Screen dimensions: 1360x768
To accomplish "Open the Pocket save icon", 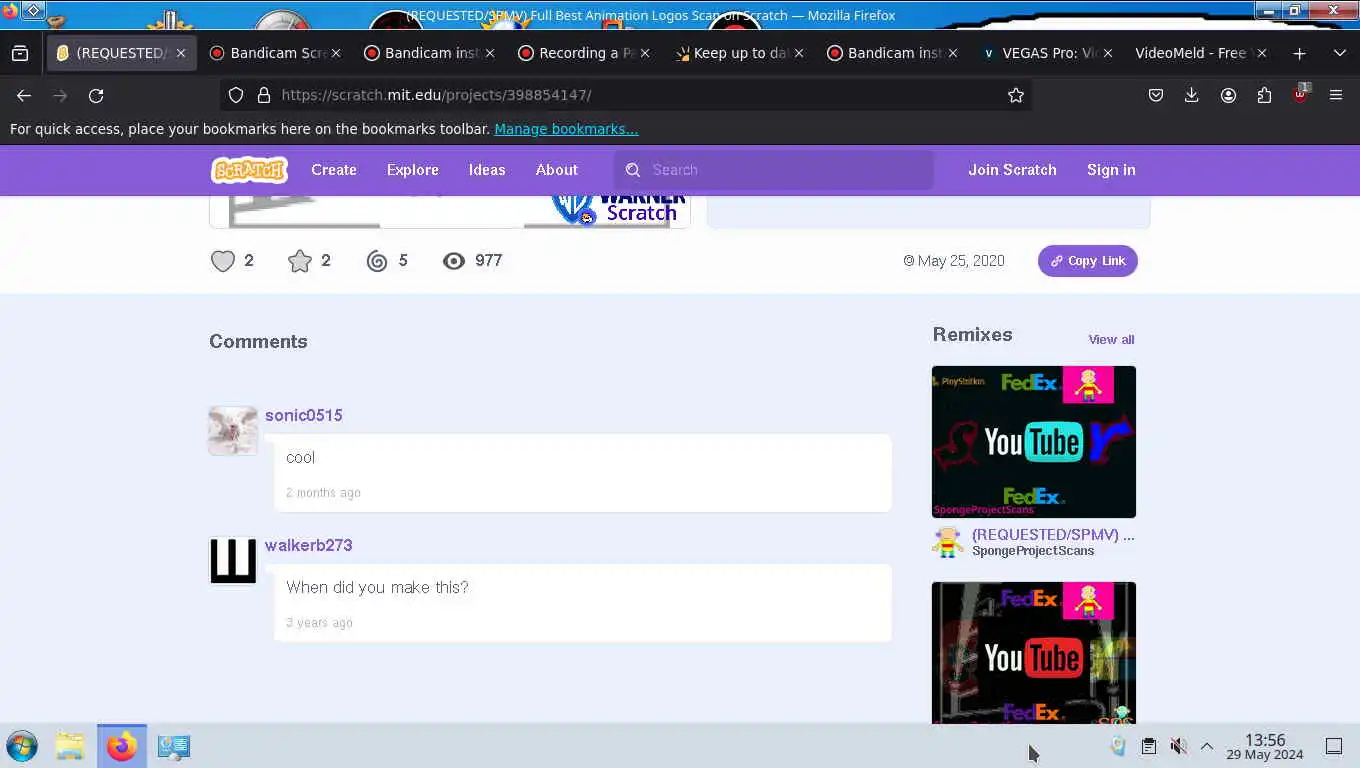I will [1156, 95].
